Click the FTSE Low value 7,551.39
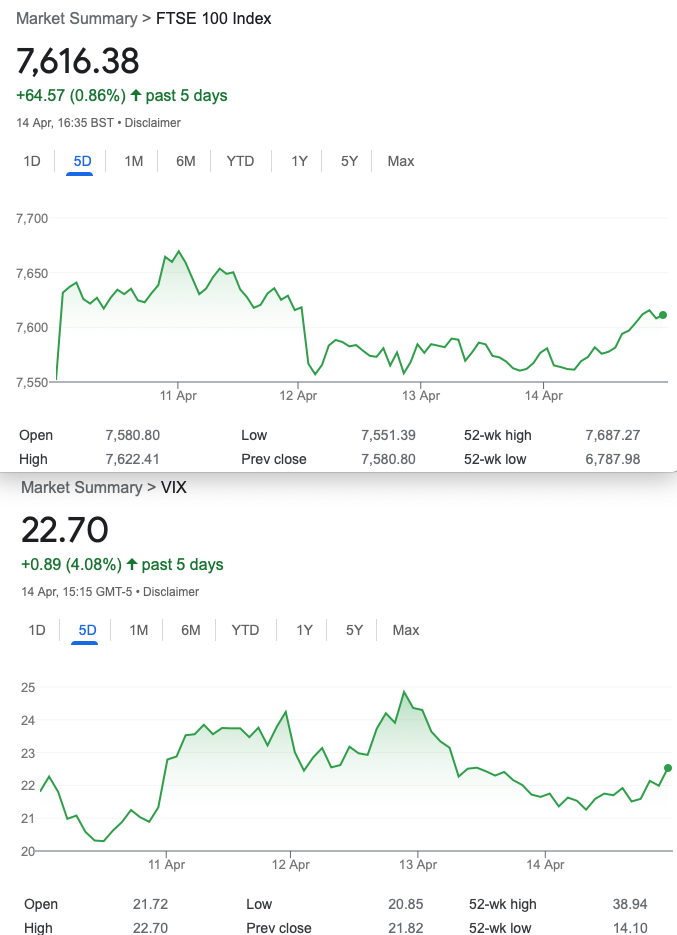The width and height of the screenshot is (677, 935). (x=388, y=435)
